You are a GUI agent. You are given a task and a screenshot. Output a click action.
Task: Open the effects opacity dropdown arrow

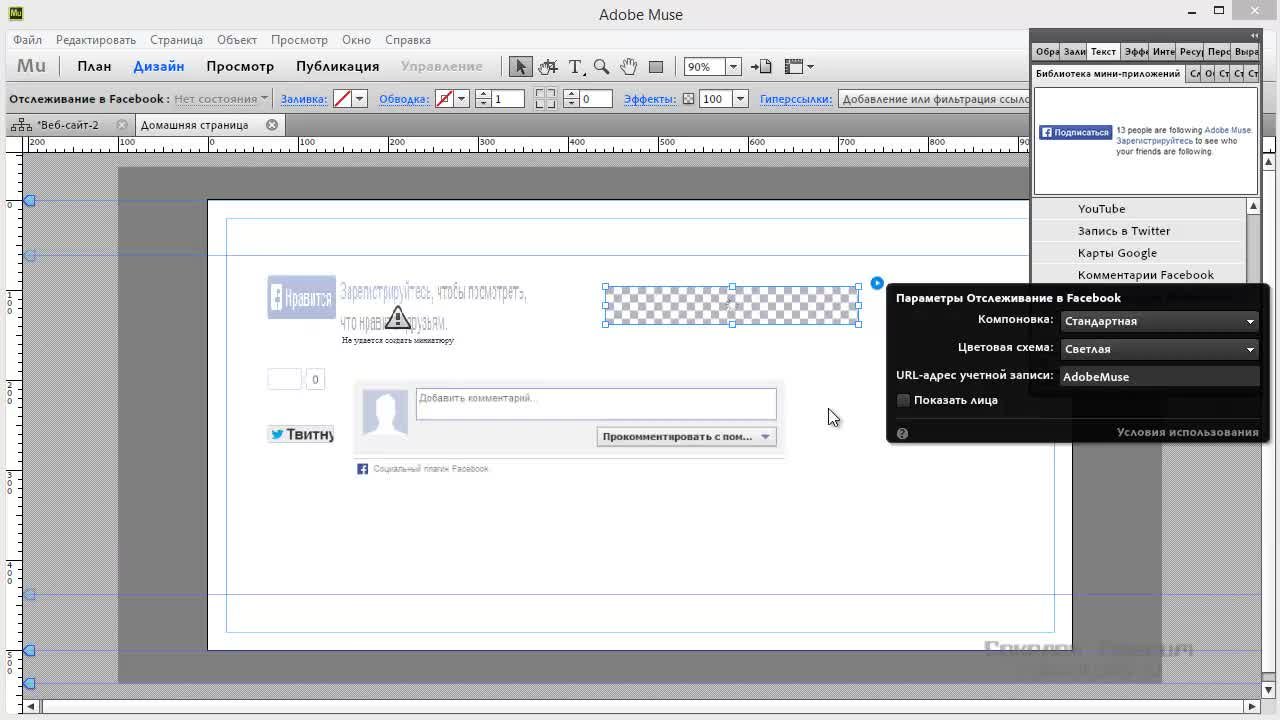740,99
